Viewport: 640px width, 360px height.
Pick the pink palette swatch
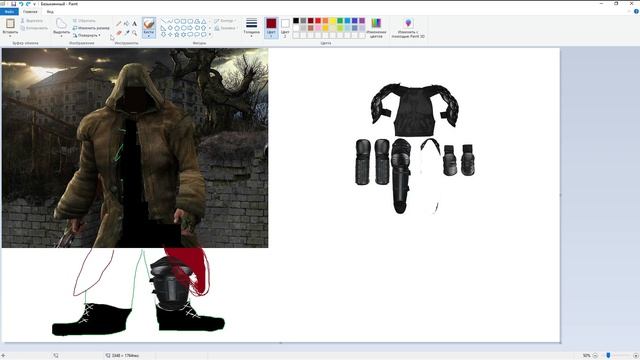[x=318, y=28]
